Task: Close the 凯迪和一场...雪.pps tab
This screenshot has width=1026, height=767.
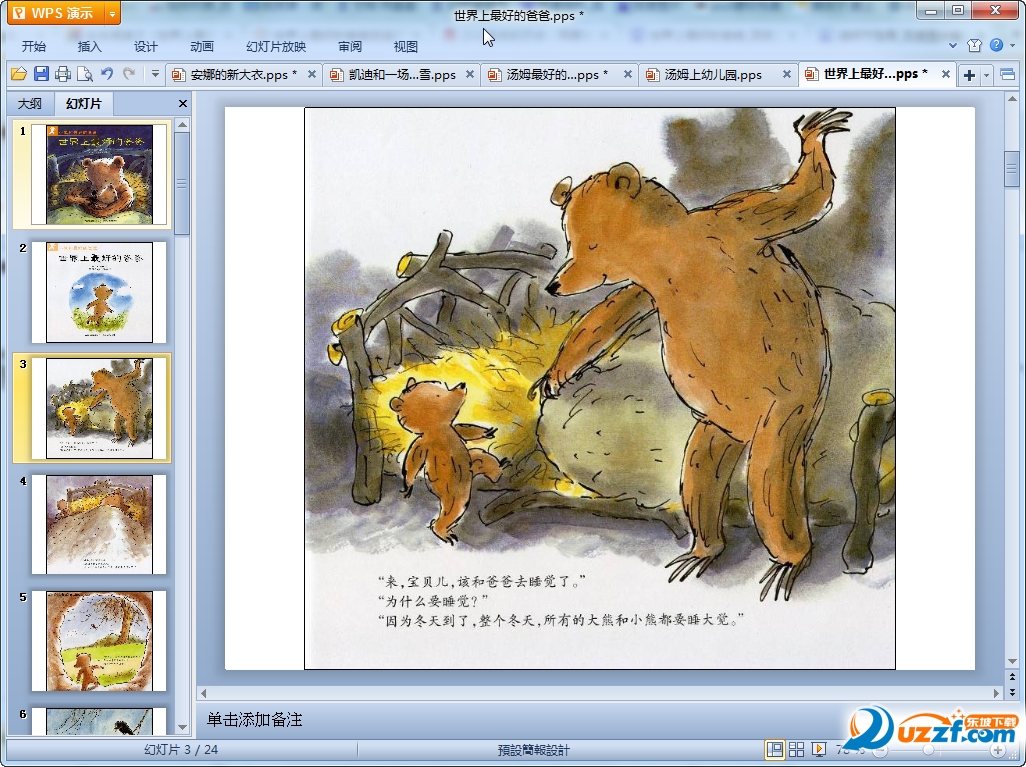Action: pyautogui.click(x=470, y=75)
